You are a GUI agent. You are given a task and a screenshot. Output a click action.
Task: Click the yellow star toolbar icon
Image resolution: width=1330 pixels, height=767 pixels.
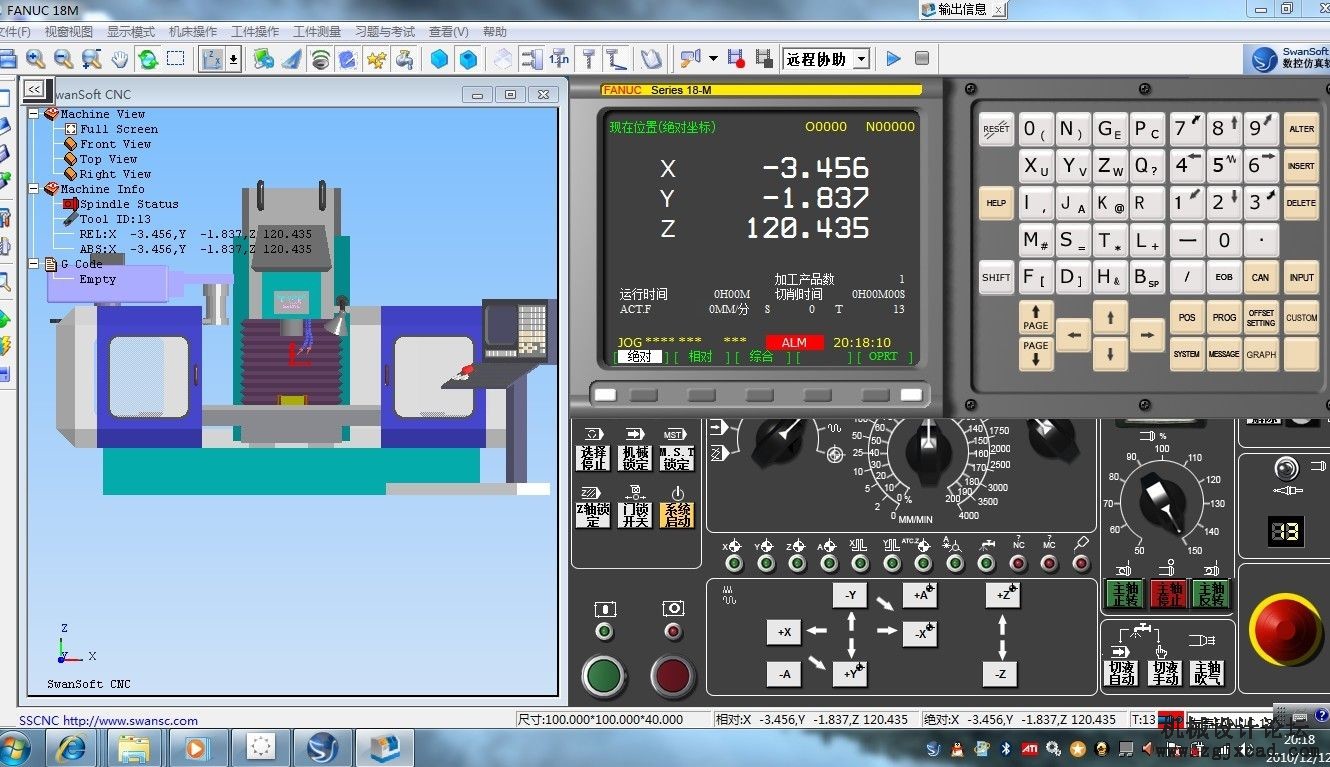pyautogui.click(x=376, y=59)
